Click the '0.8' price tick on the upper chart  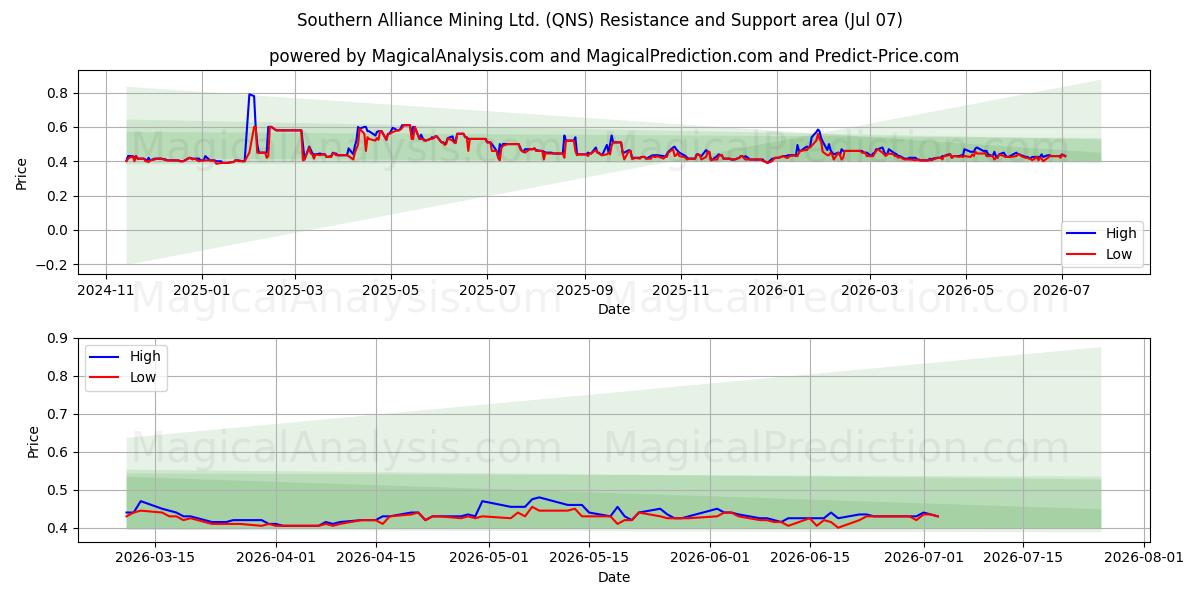click(58, 93)
